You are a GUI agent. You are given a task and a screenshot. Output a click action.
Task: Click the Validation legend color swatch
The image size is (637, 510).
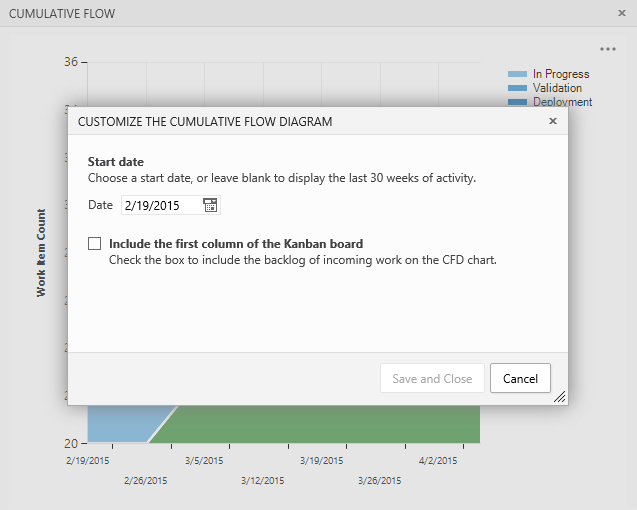click(517, 88)
